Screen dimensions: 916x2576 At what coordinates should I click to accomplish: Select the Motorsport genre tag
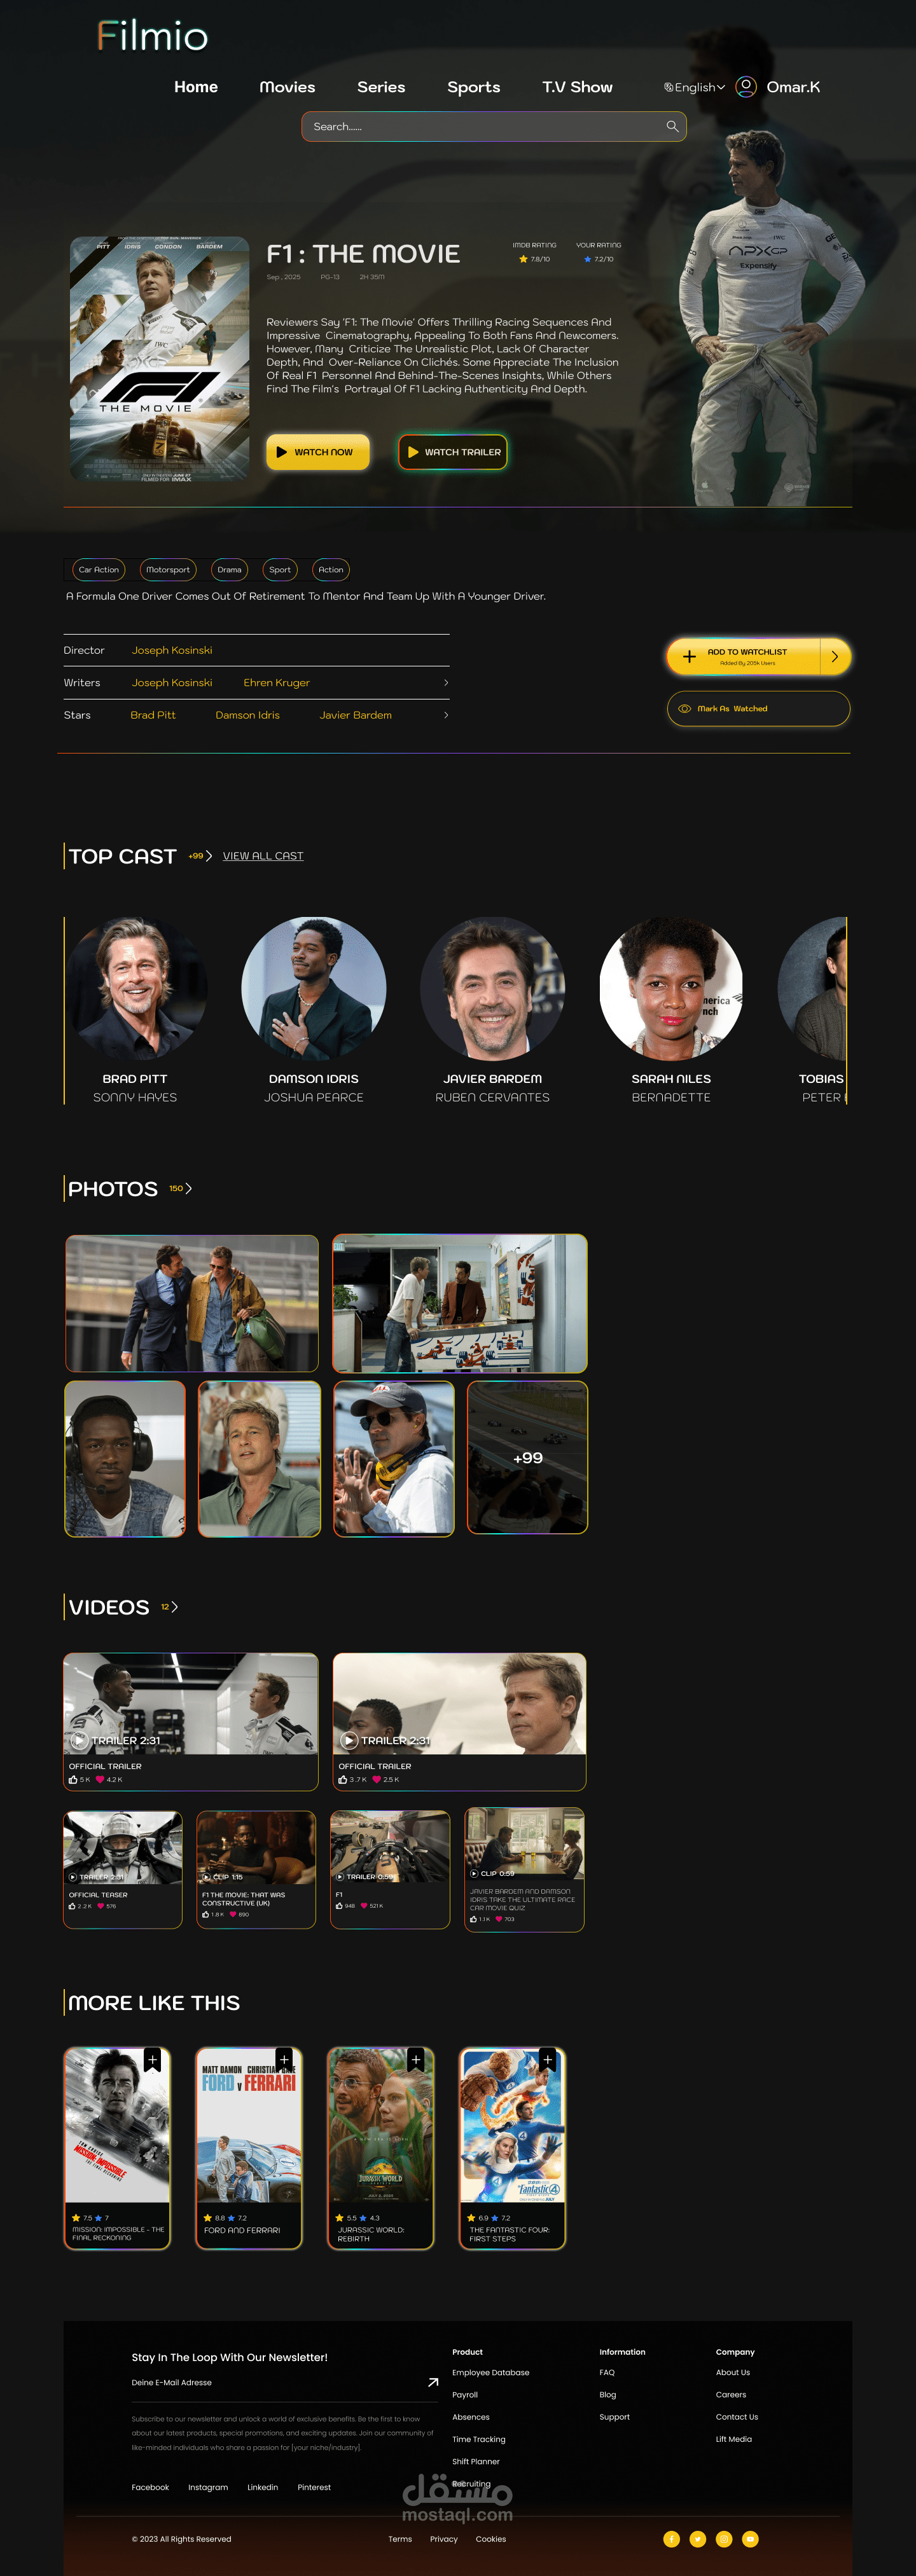(x=168, y=570)
